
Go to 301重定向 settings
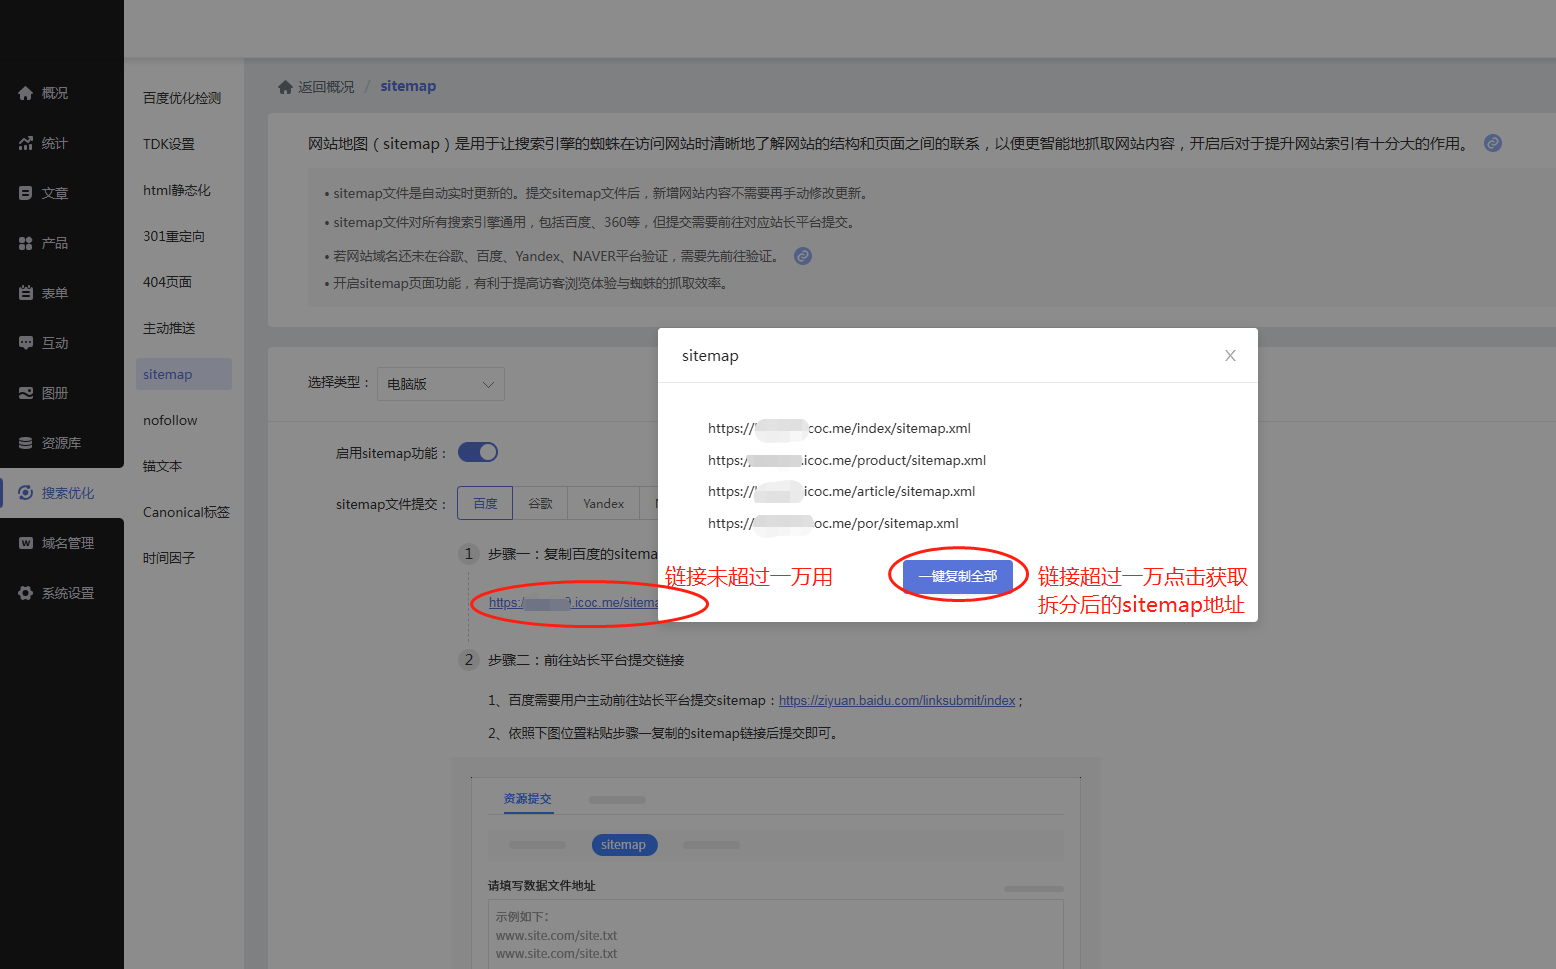pos(174,236)
